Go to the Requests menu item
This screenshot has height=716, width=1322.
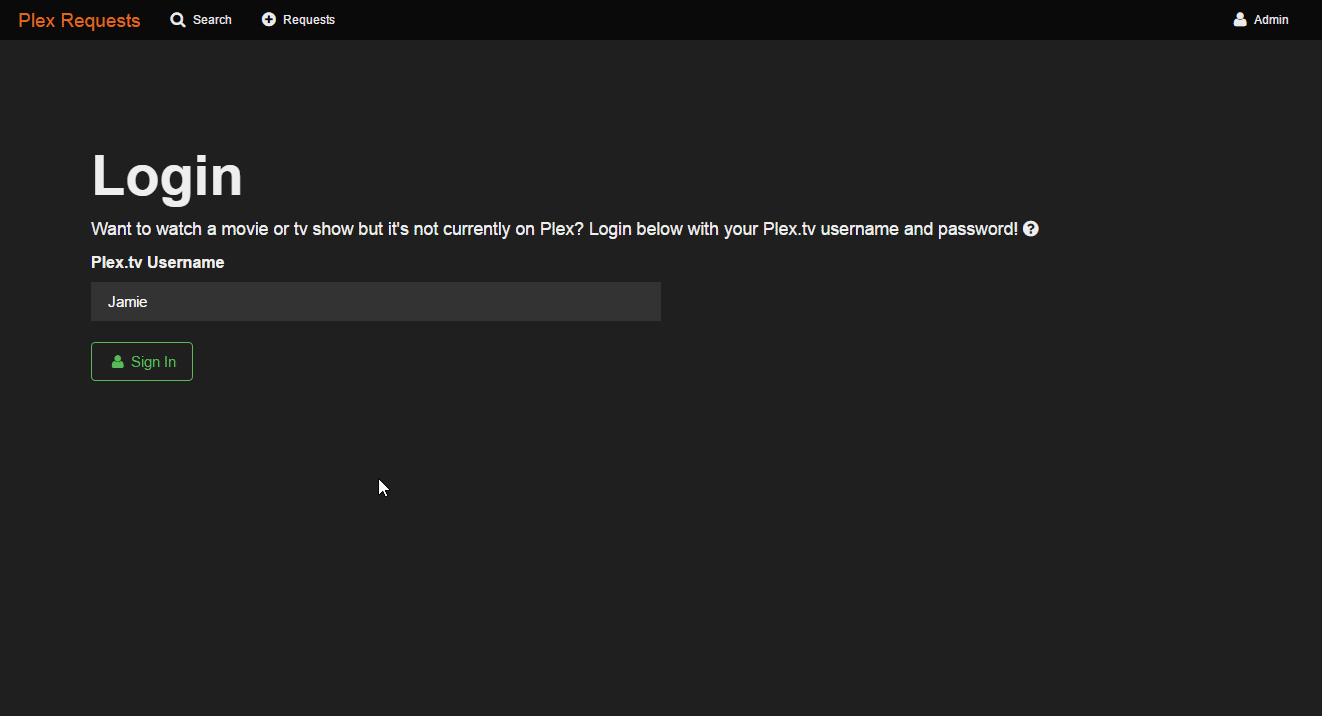pyautogui.click(x=309, y=20)
